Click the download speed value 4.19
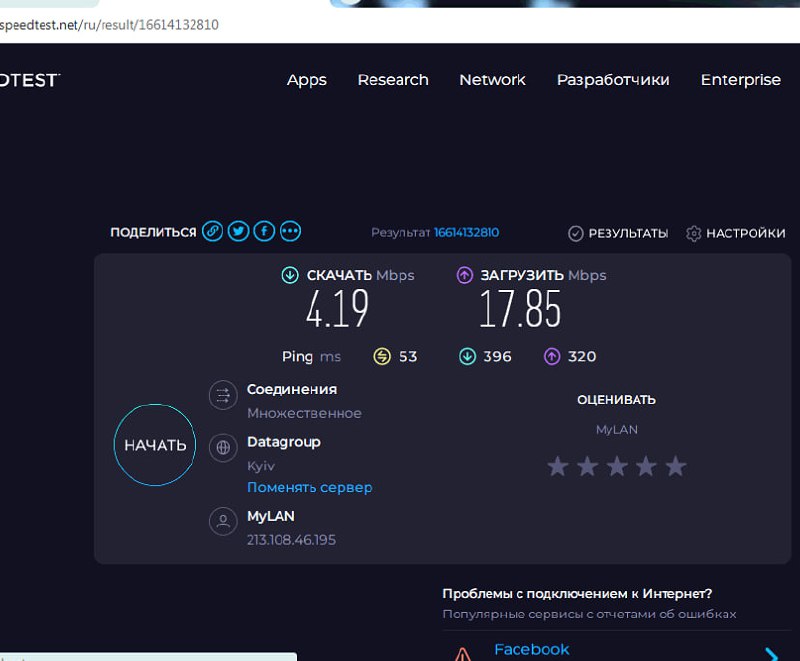The height and width of the screenshot is (661, 800). [x=337, y=309]
